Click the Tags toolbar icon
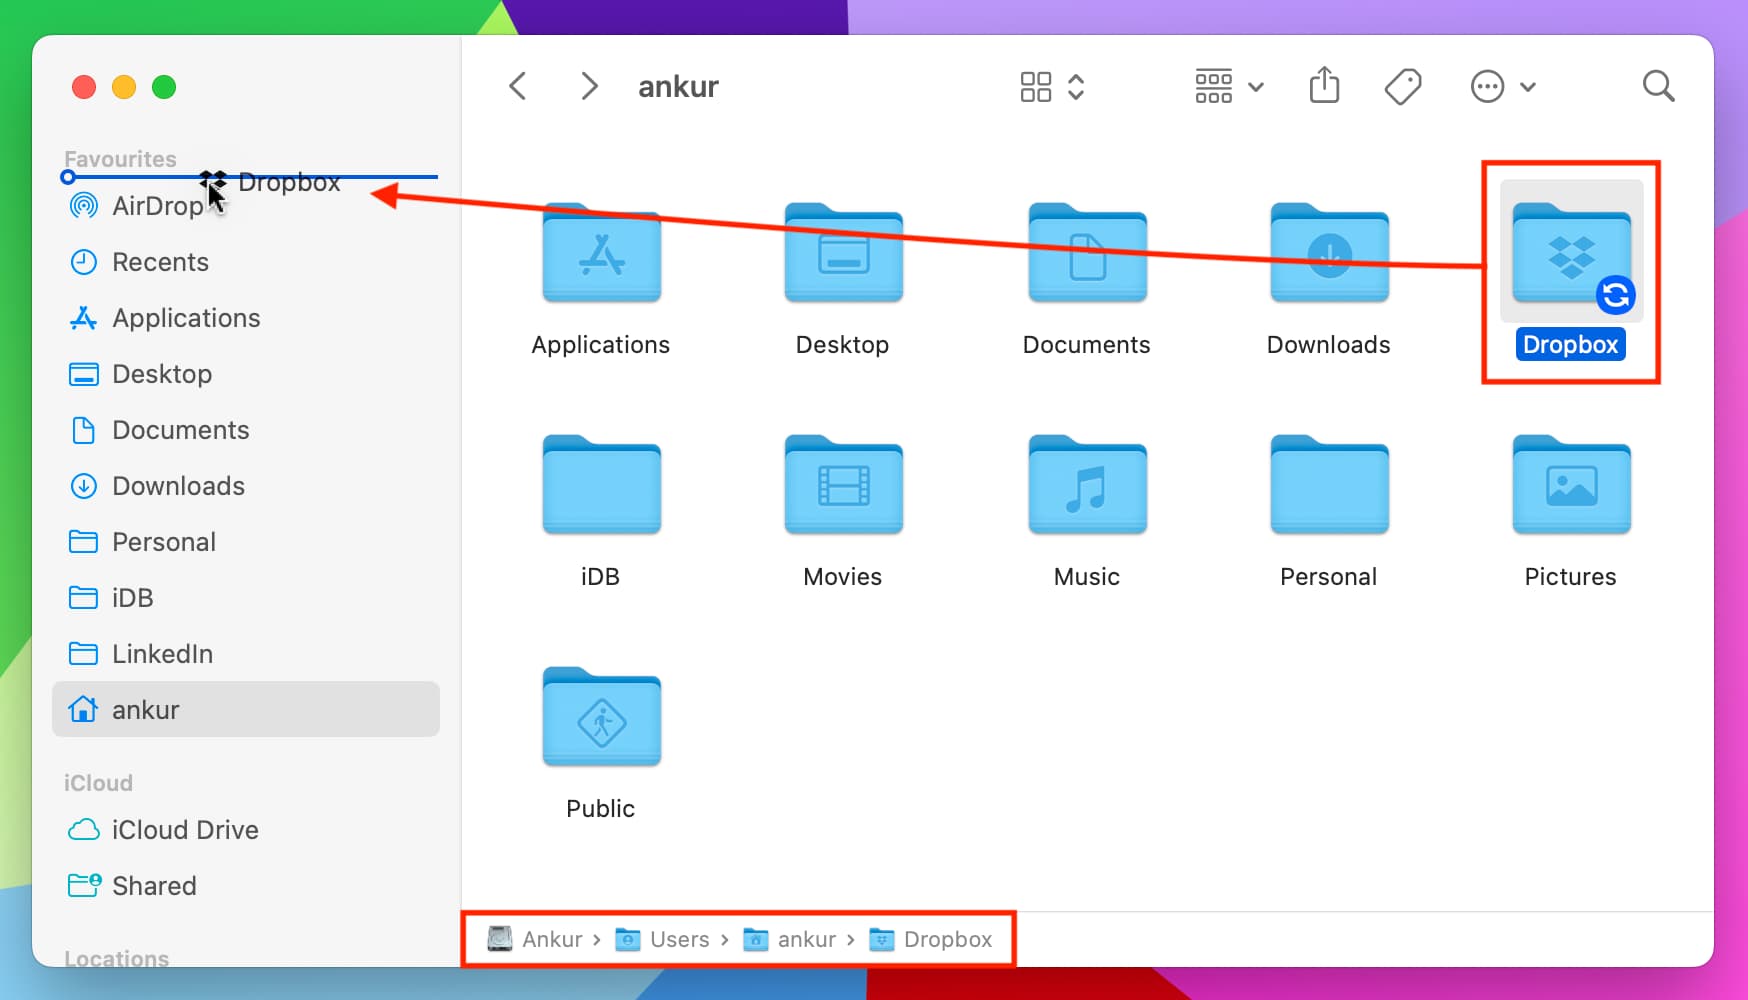Screen dimensions: 1748x1000 (1403, 87)
